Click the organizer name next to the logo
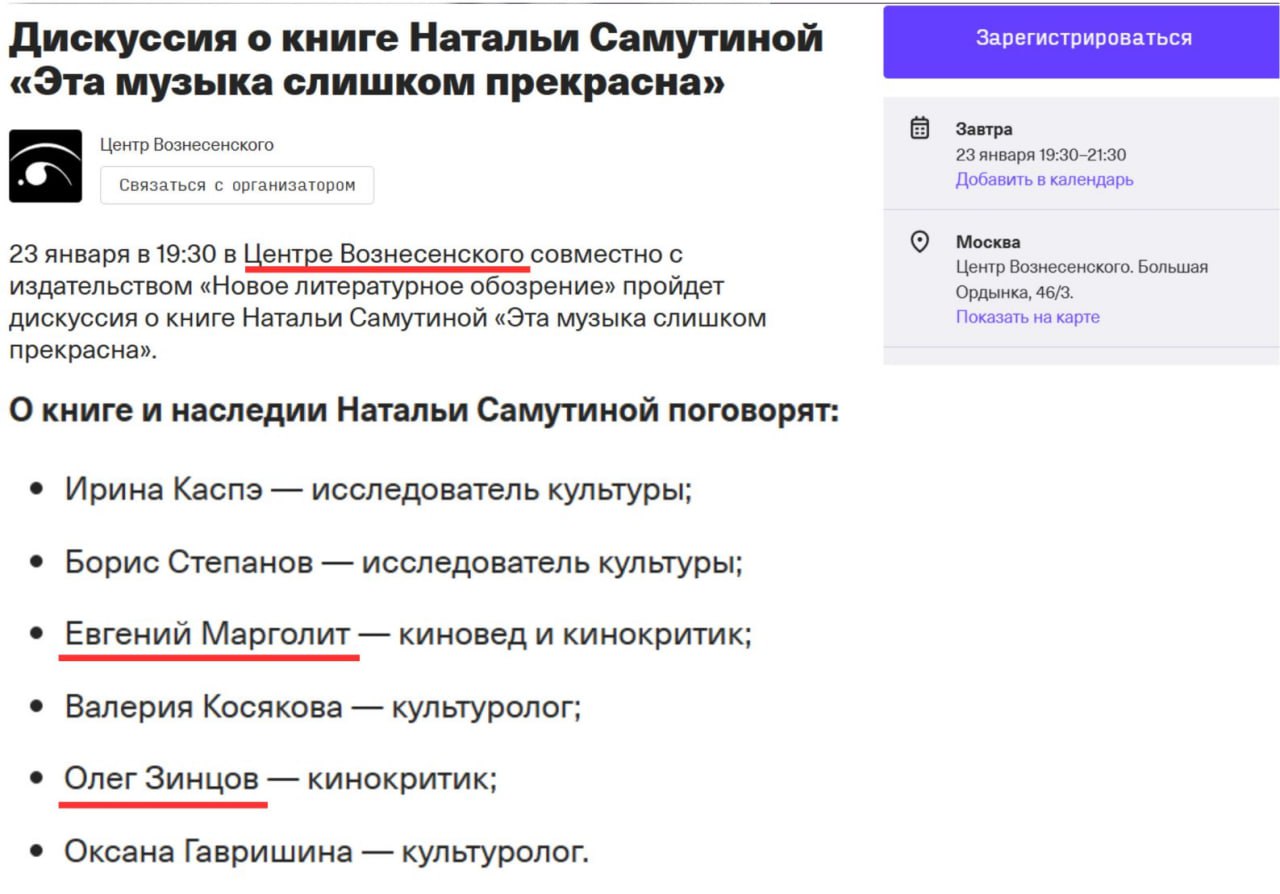1280x894 pixels. click(186, 145)
